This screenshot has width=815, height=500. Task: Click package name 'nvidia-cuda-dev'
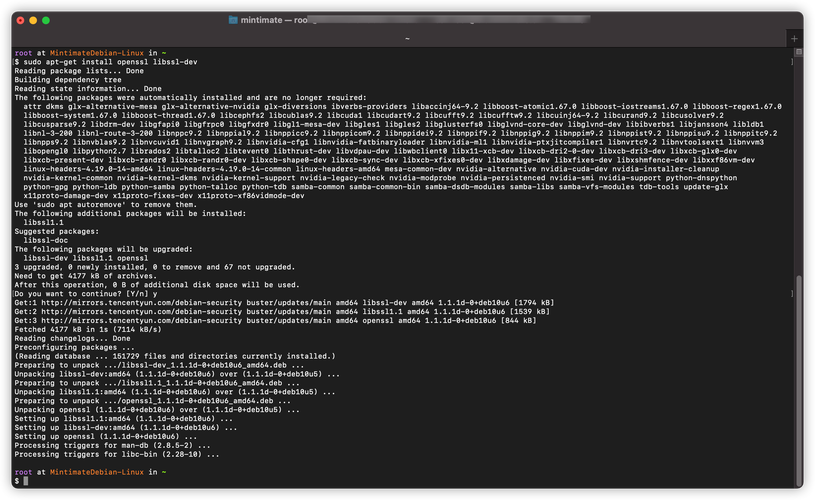[x=574, y=169]
